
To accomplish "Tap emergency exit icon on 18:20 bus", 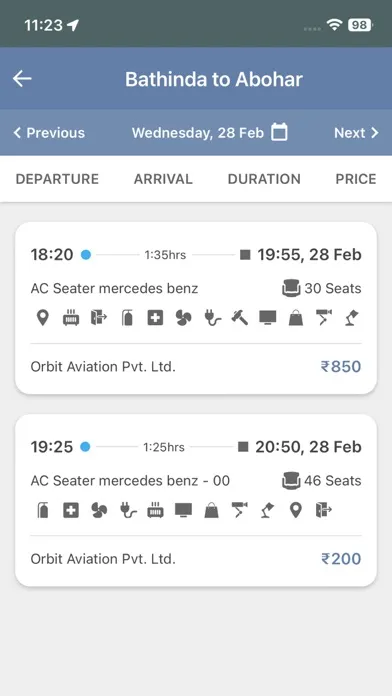I will point(99,318).
